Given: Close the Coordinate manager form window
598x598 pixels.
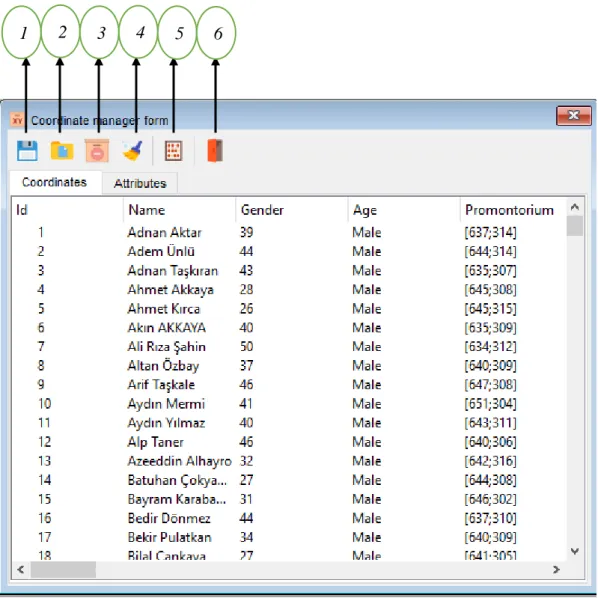Looking at the screenshot, I should tap(574, 115).
